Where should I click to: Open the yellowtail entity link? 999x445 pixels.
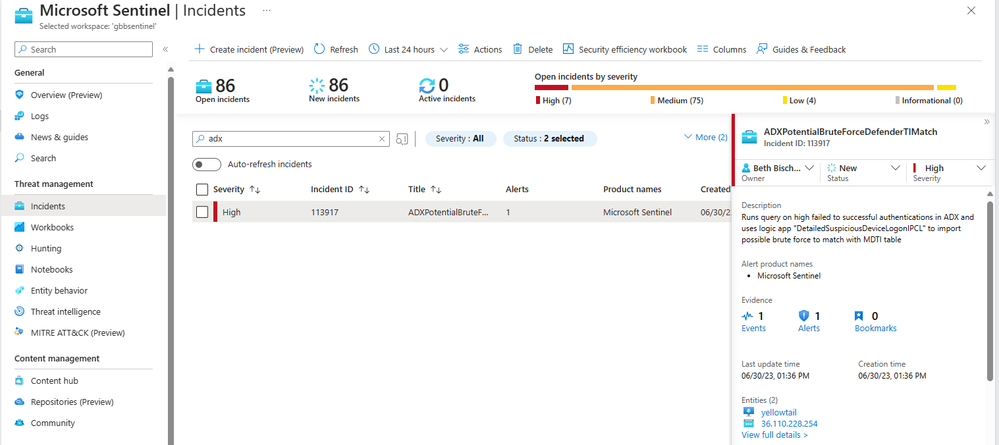[x=779, y=412]
